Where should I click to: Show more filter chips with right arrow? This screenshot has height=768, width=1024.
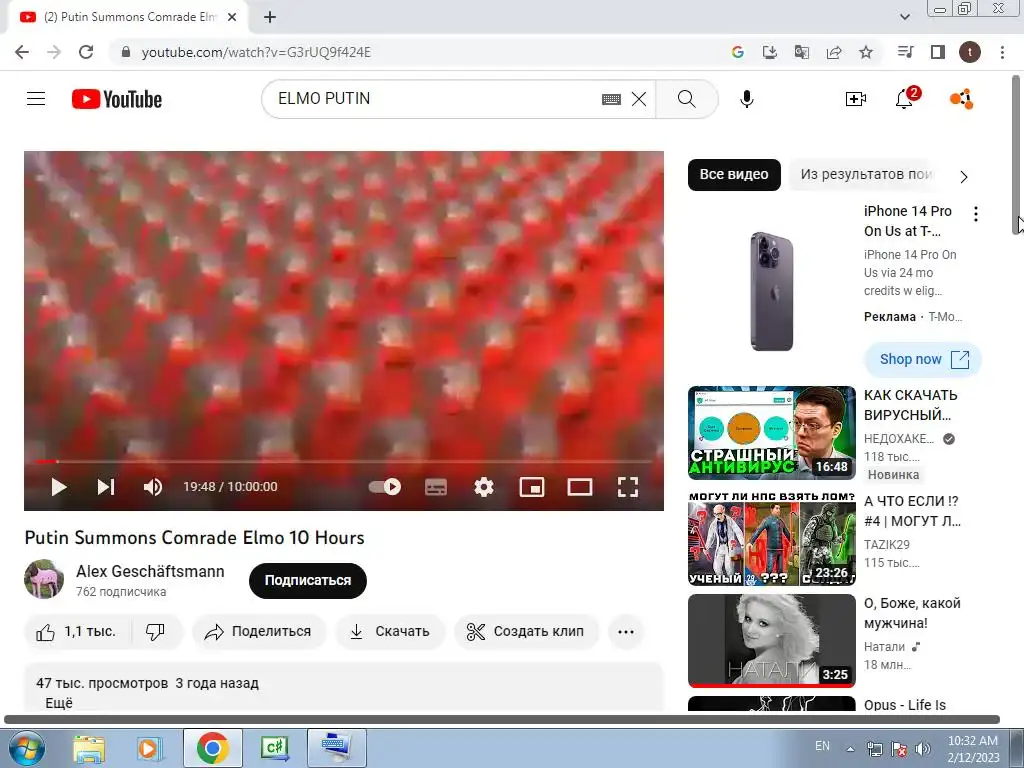(964, 176)
